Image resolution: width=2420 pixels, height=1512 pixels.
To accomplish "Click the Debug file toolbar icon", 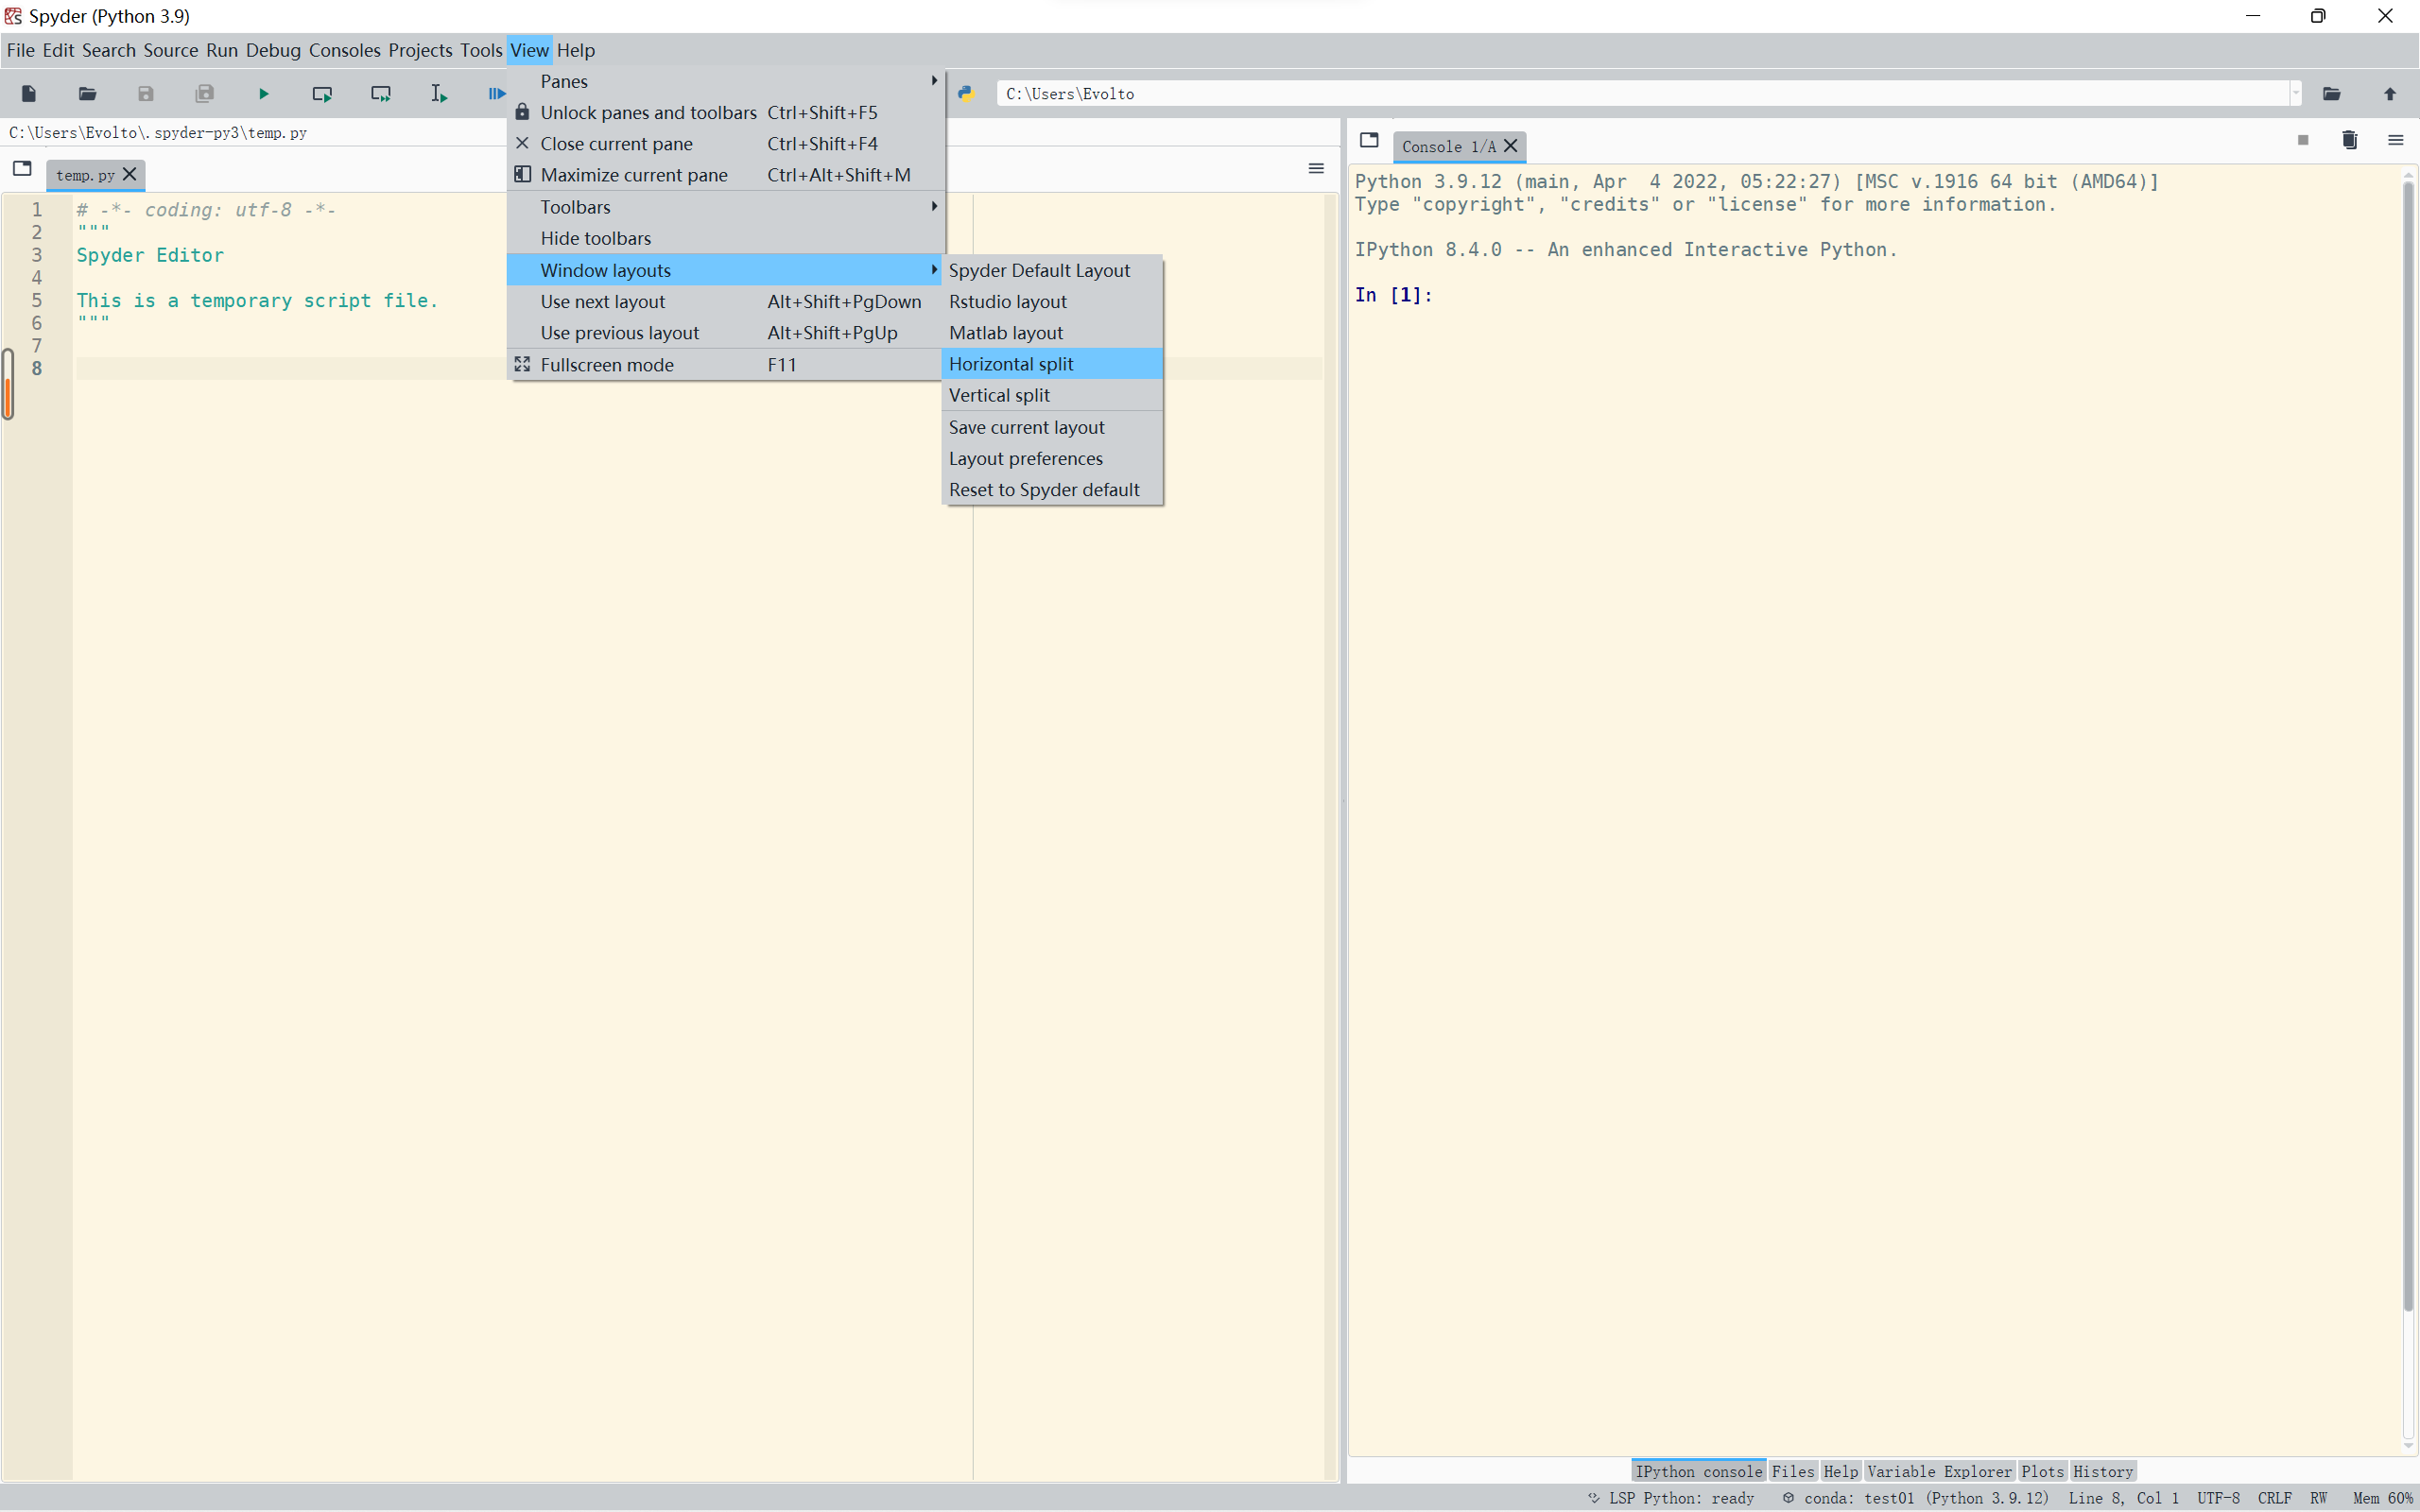I will 496,93.
